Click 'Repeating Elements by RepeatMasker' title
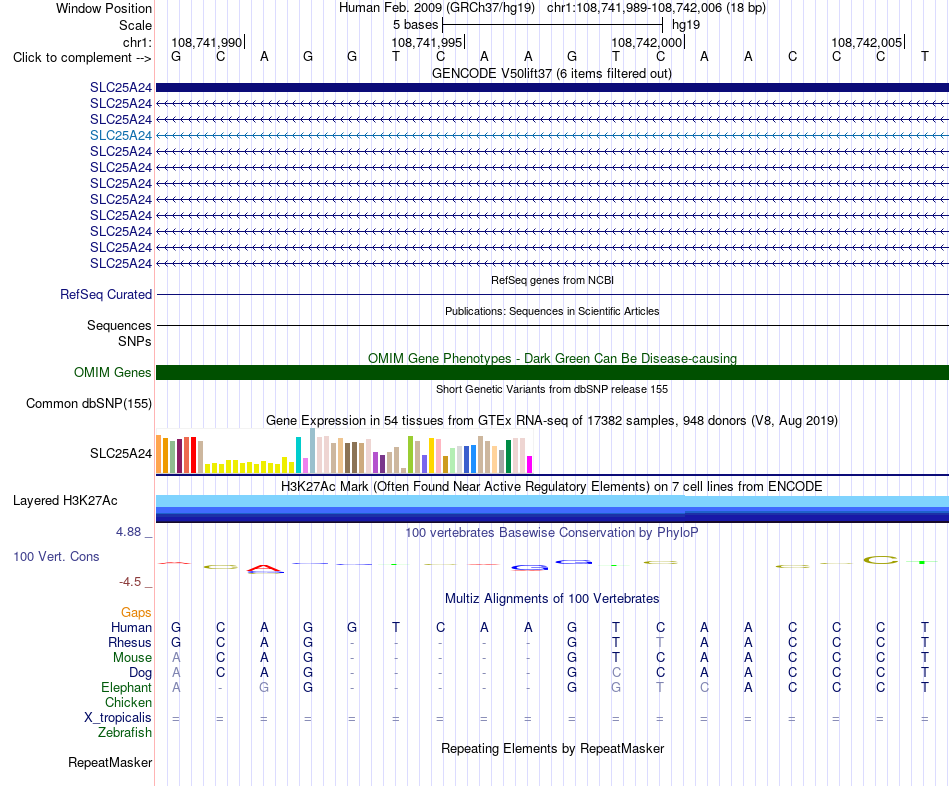 (553, 748)
